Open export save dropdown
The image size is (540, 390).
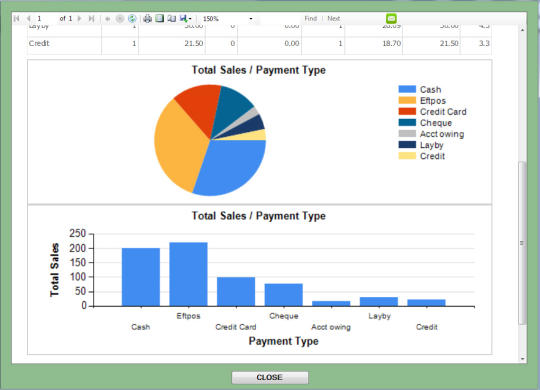point(185,19)
